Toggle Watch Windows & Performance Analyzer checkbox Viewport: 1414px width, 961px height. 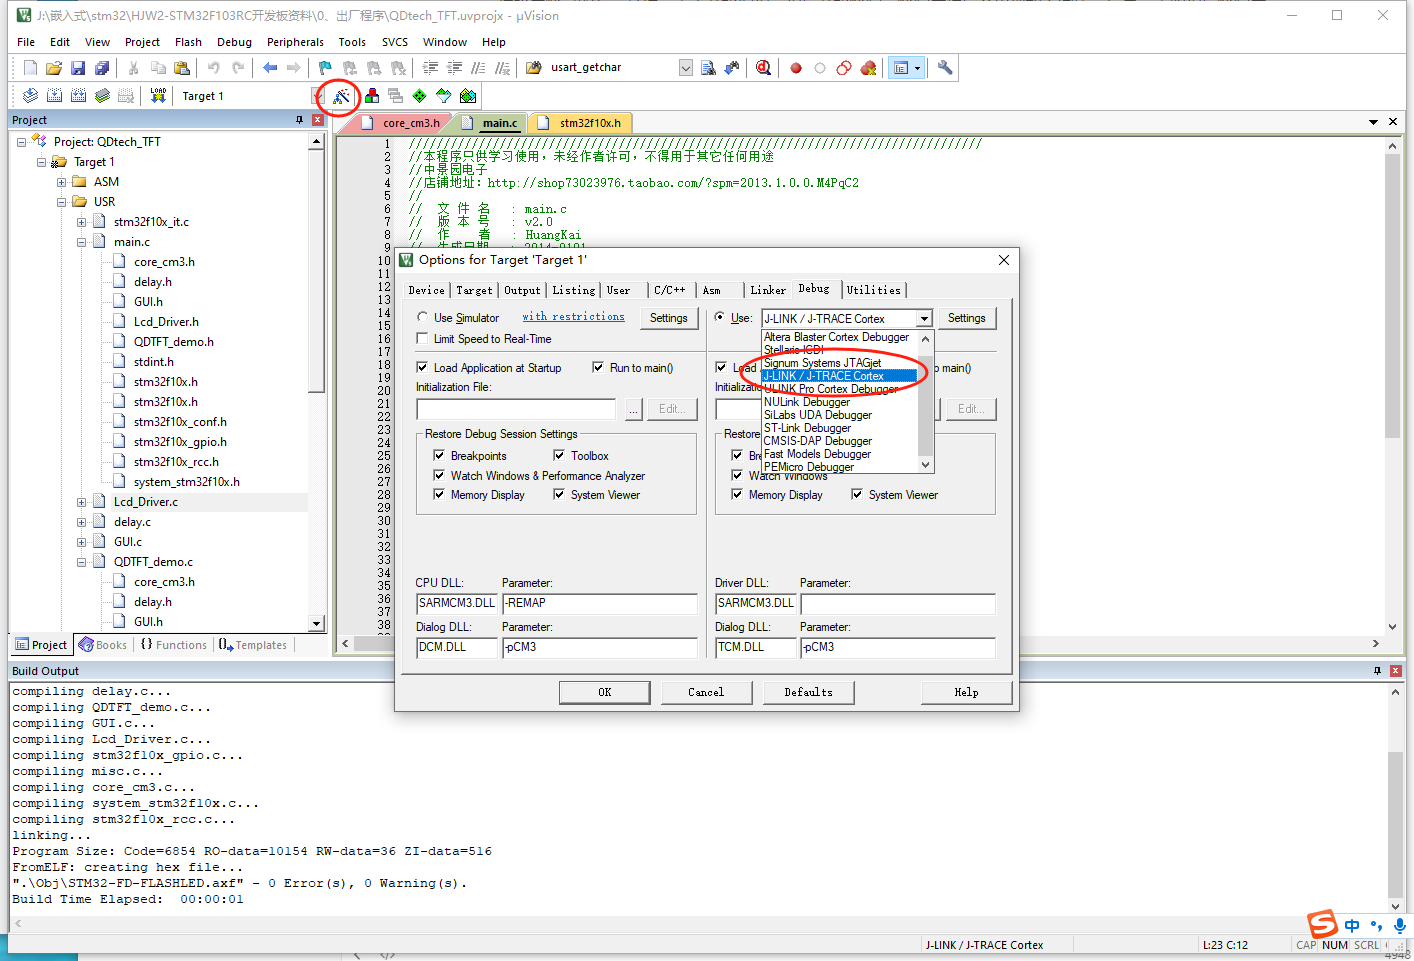click(x=439, y=475)
